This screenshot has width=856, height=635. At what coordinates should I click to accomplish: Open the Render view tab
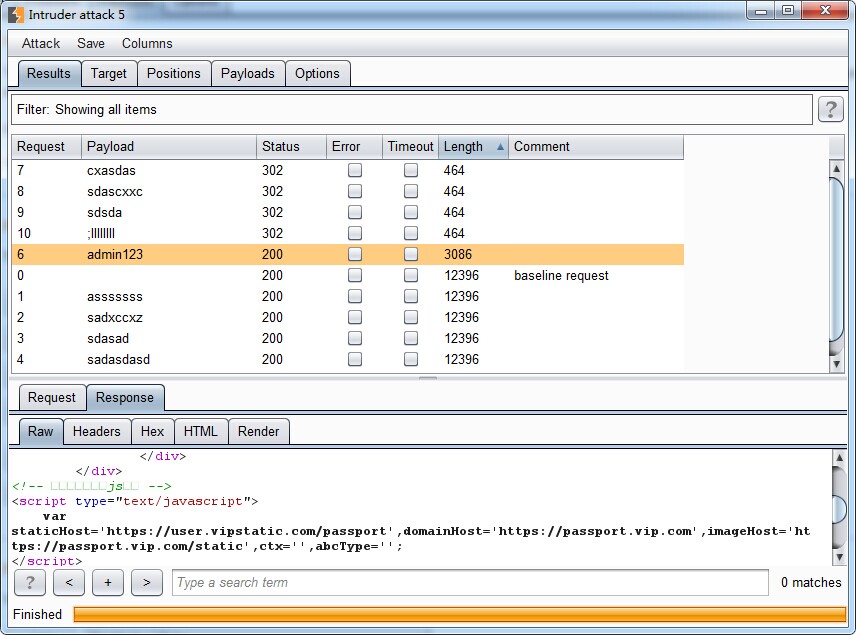tap(259, 431)
